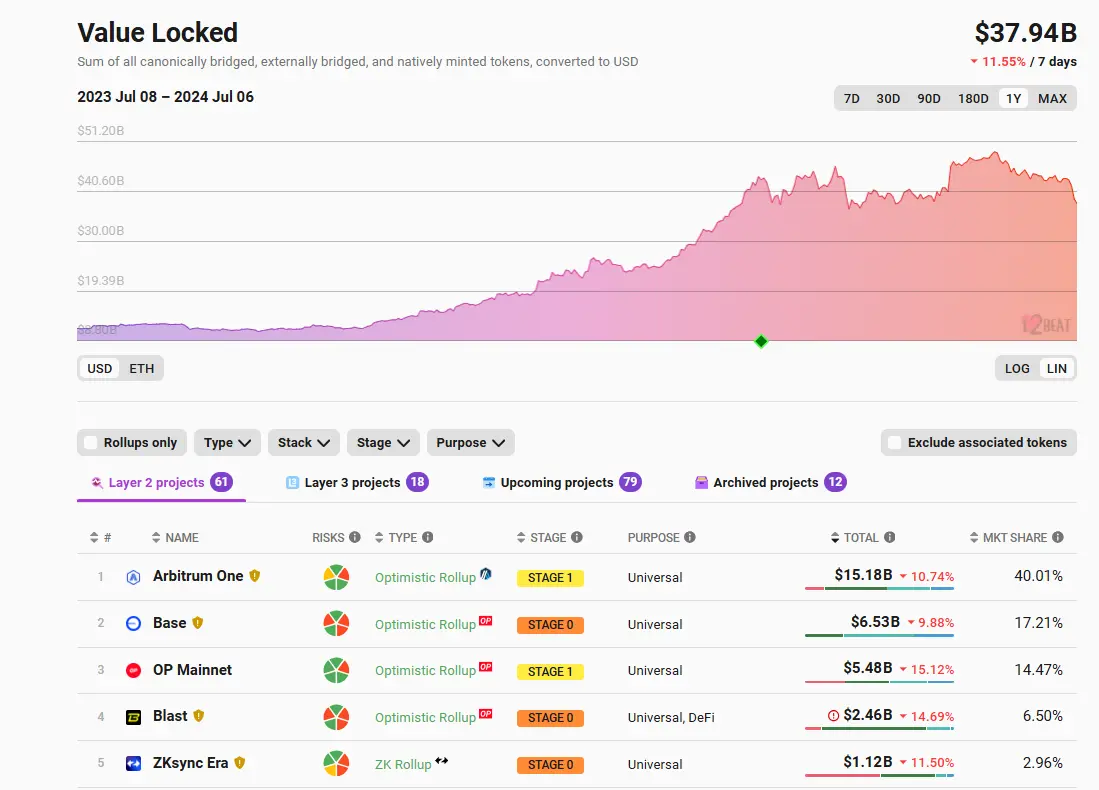Image resolution: width=1099 pixels, height=790 pixels.
Task: Check the Exclude associated tokens box
Action: [x=895, y=443]
